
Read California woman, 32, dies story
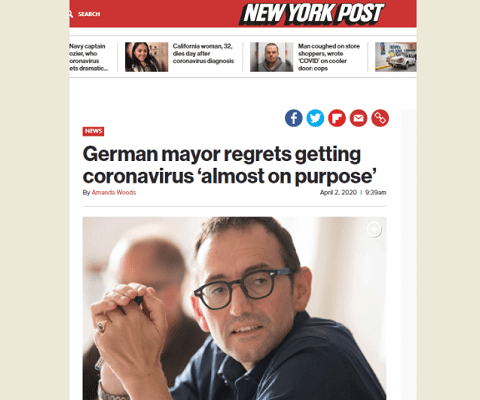coord(203,53)
